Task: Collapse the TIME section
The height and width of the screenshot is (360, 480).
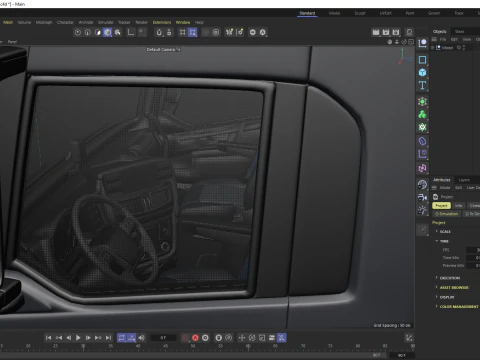Action: pos(443,241)
